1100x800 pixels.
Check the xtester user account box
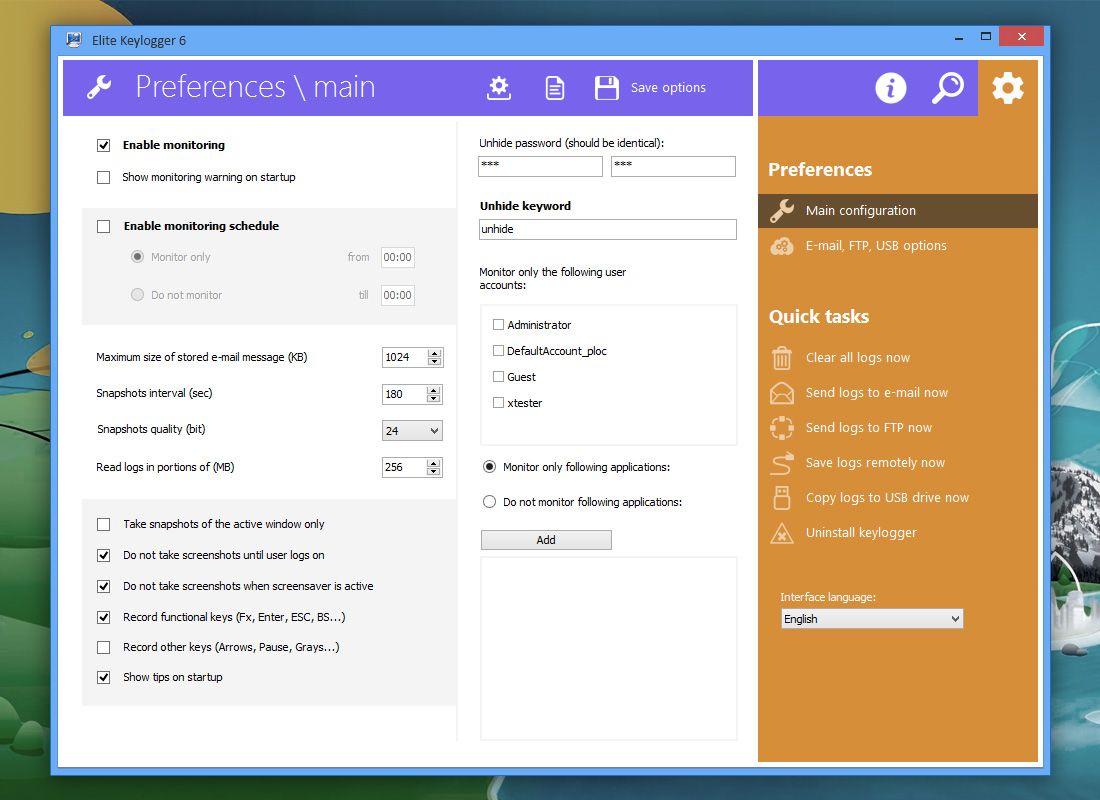point(498,403)
